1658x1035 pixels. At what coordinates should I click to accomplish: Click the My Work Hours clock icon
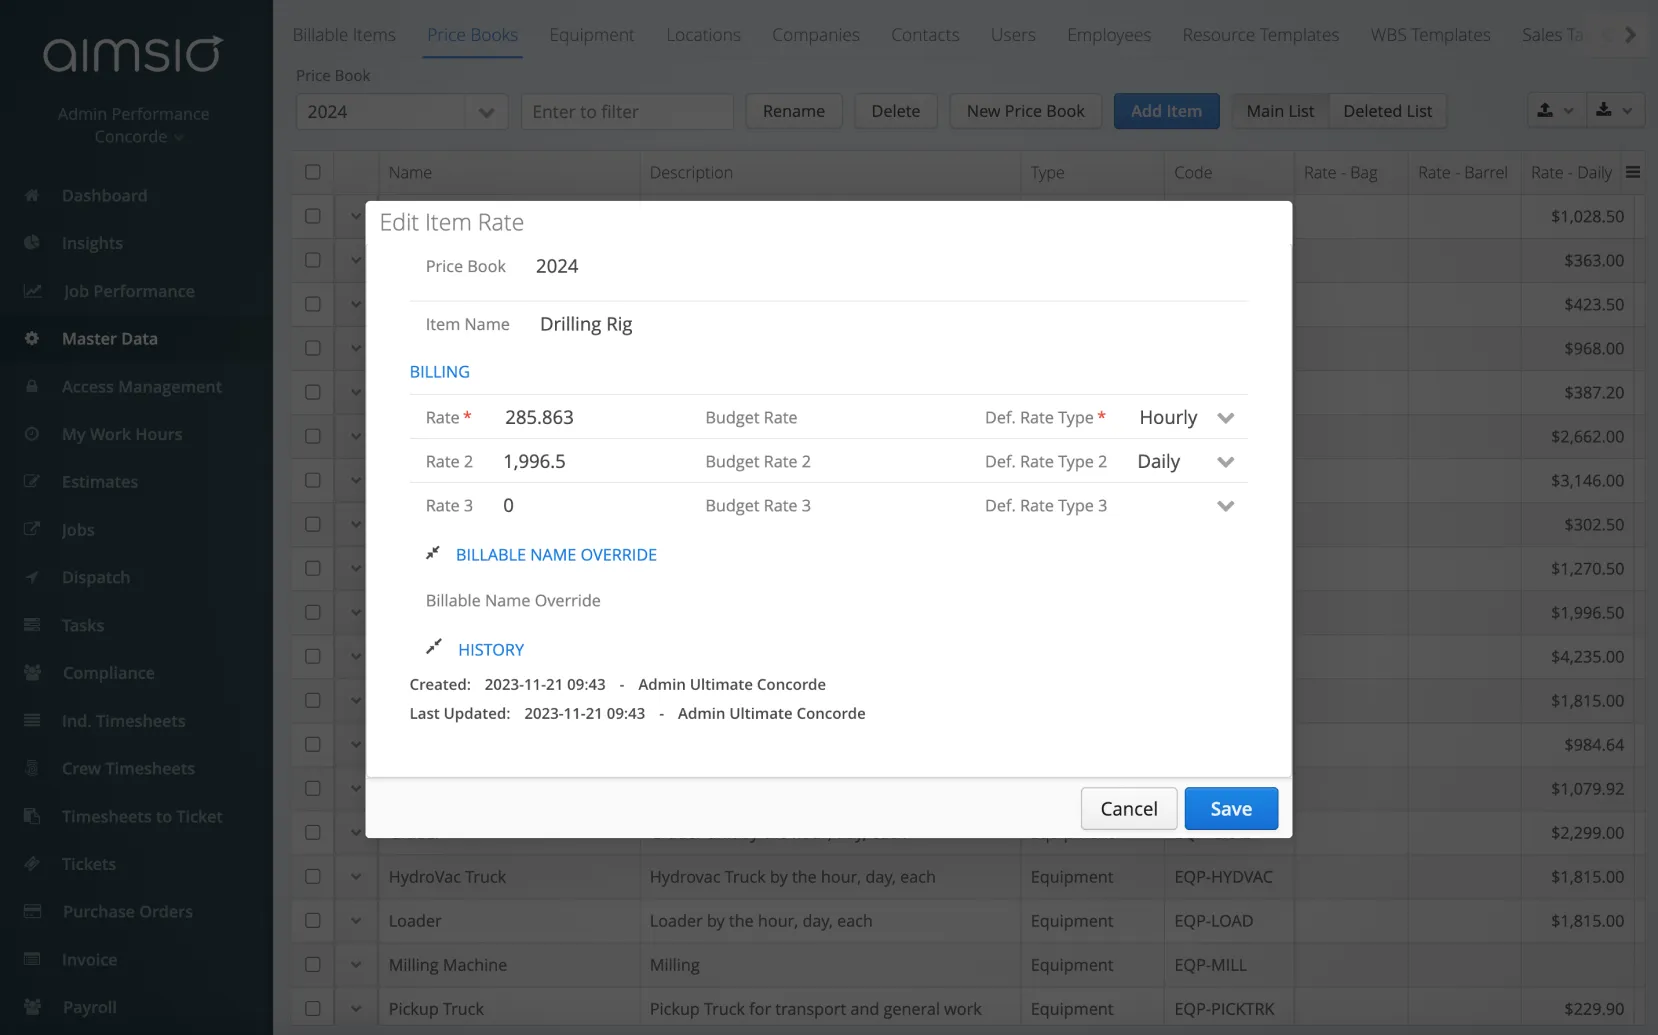[32, 434]
